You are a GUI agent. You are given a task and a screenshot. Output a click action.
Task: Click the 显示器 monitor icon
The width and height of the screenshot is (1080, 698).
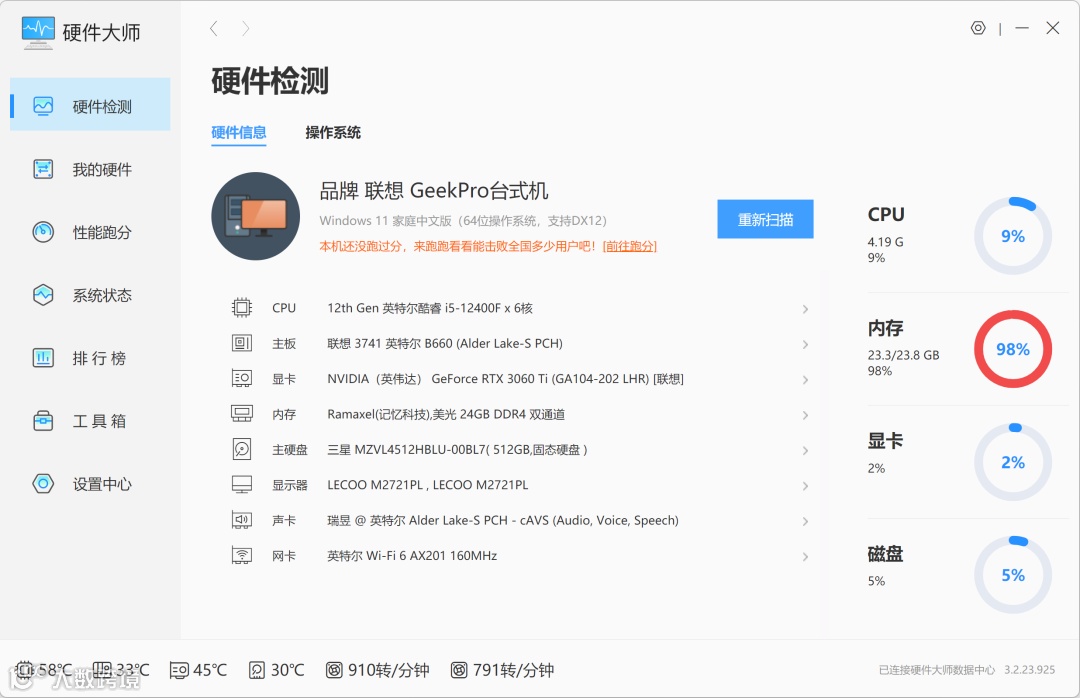point(242,484)
